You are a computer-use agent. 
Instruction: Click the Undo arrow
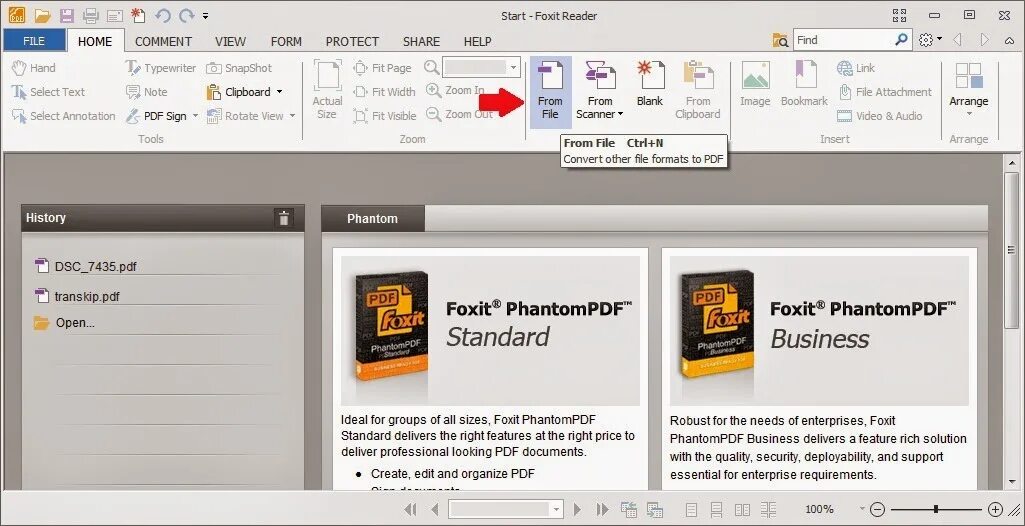click(162, 14)
